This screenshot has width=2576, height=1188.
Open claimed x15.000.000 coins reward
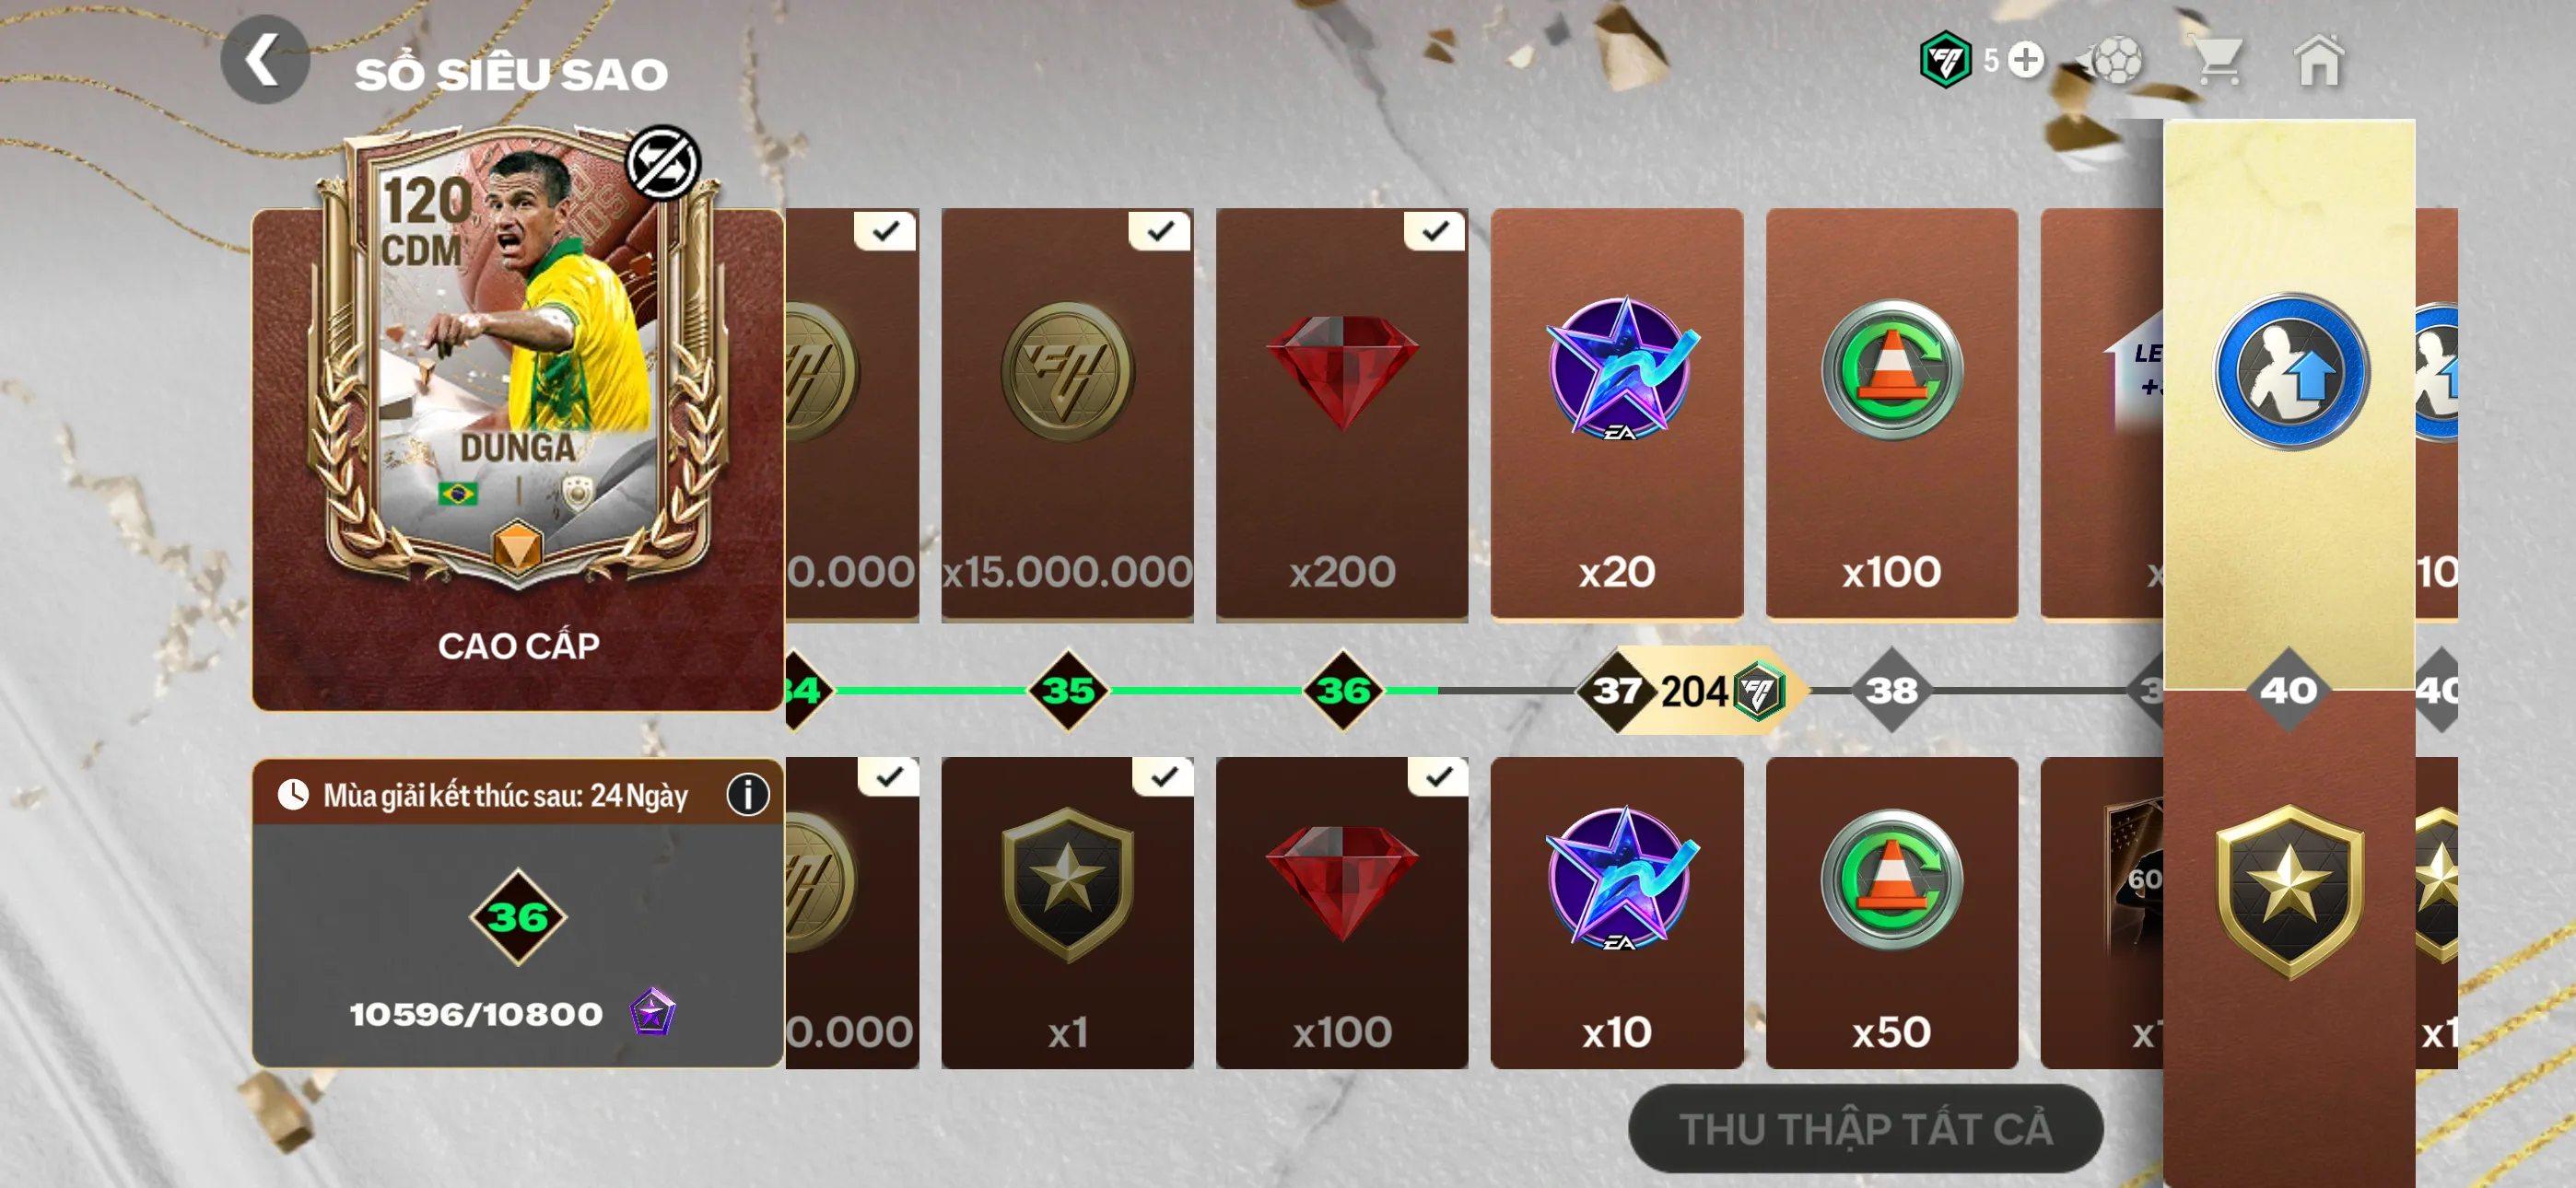click(1067, 414)
